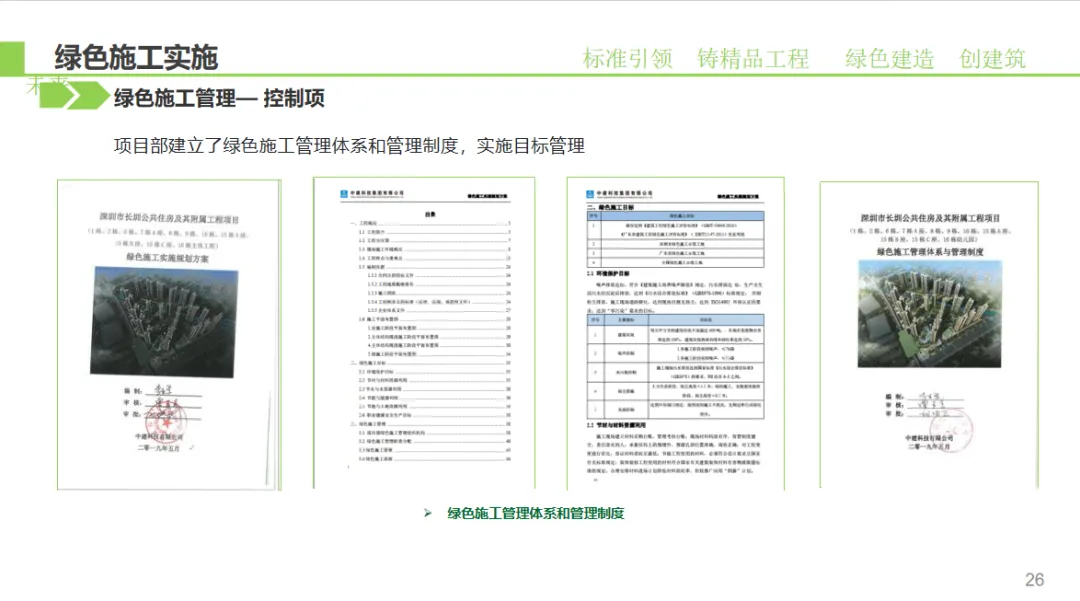1080x601 pixels.
Task: Click the page number 26
Action: click(x=1035, y=580)
